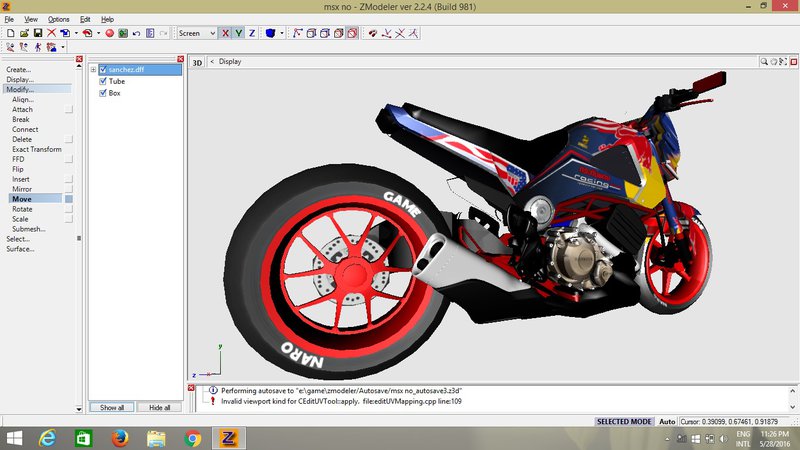Toggle options box beside FFD tool
800x450 pixels.
coord(68,159)
